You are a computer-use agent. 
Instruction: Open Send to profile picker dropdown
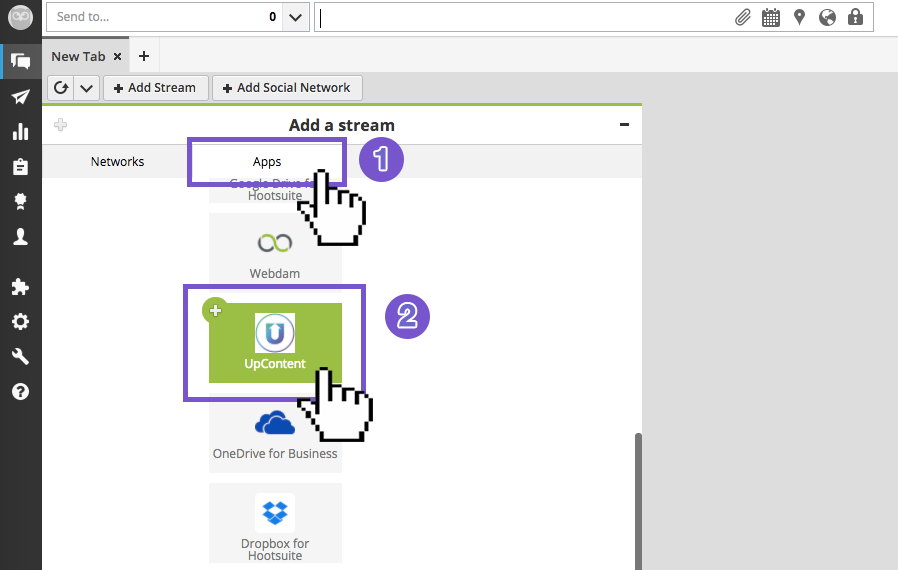click(296, 17)
